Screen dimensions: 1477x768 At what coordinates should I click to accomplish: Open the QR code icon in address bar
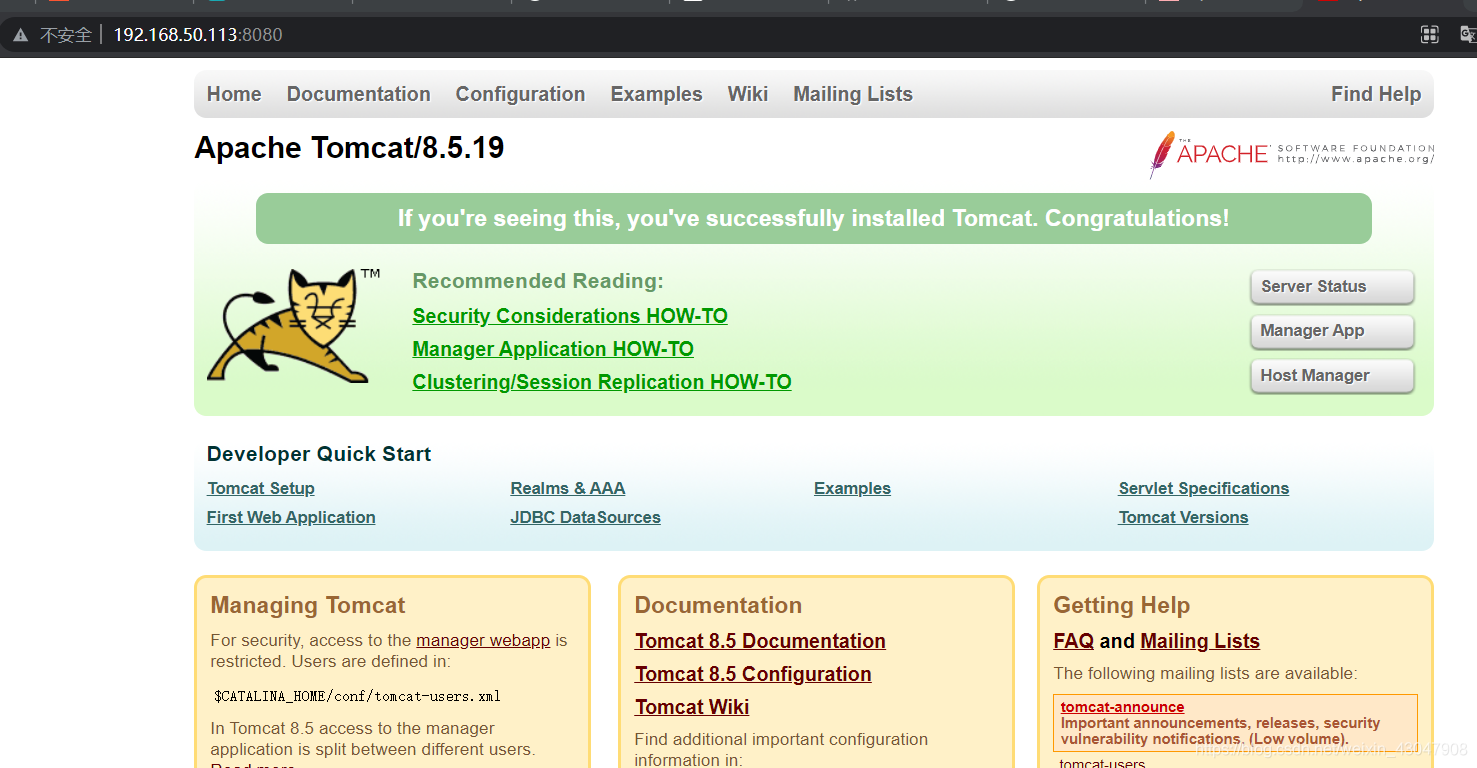pyautogui.click(x=1430, y=35)
